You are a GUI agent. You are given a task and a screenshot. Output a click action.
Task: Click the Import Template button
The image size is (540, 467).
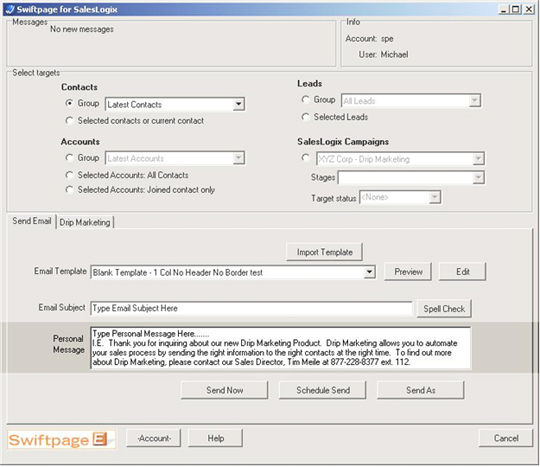[324, 252]
